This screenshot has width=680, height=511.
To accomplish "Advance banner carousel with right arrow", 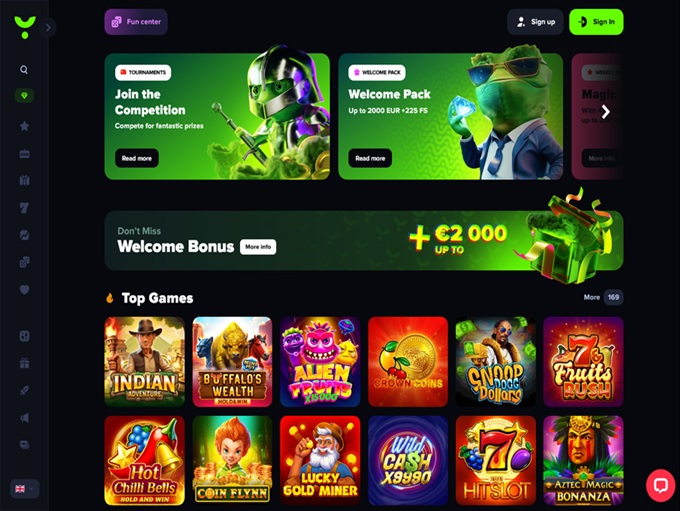I will [x=605, y=112].
